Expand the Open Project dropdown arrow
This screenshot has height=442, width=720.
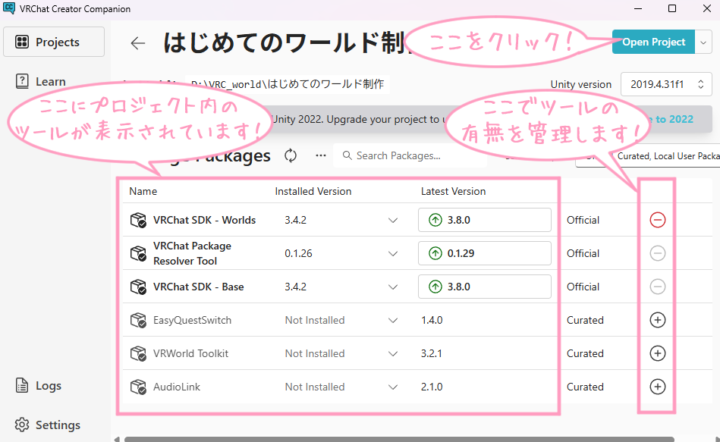coord(703,42)
